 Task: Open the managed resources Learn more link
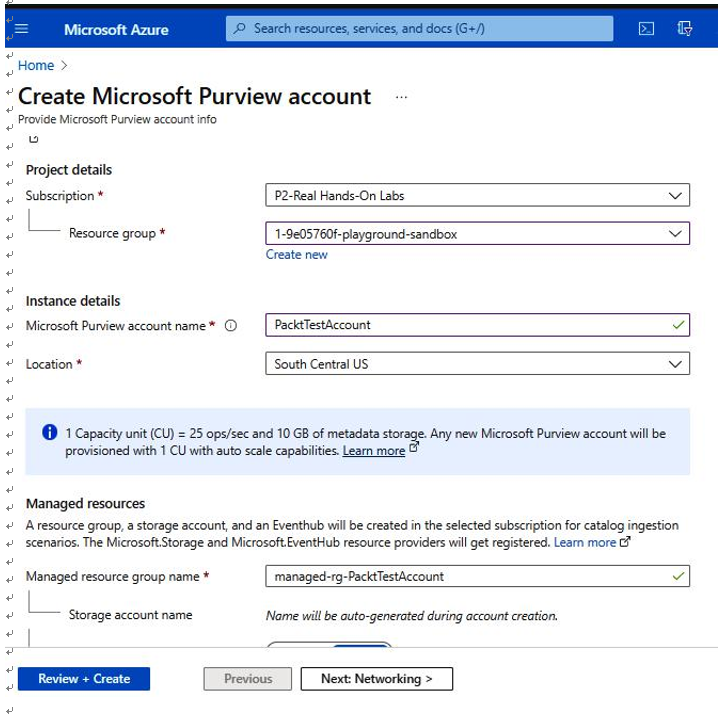pyautogui.click(x=585, y=542)
